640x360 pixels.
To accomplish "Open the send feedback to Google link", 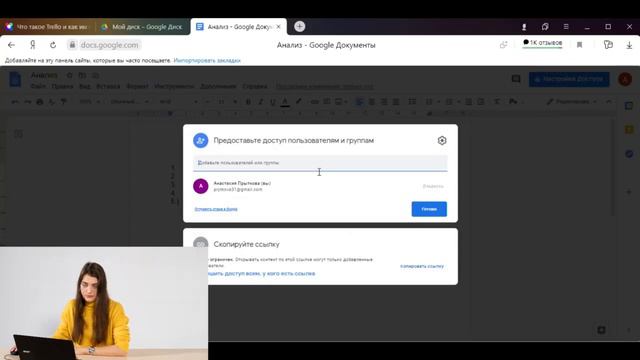I will click(x=216, y=209).
